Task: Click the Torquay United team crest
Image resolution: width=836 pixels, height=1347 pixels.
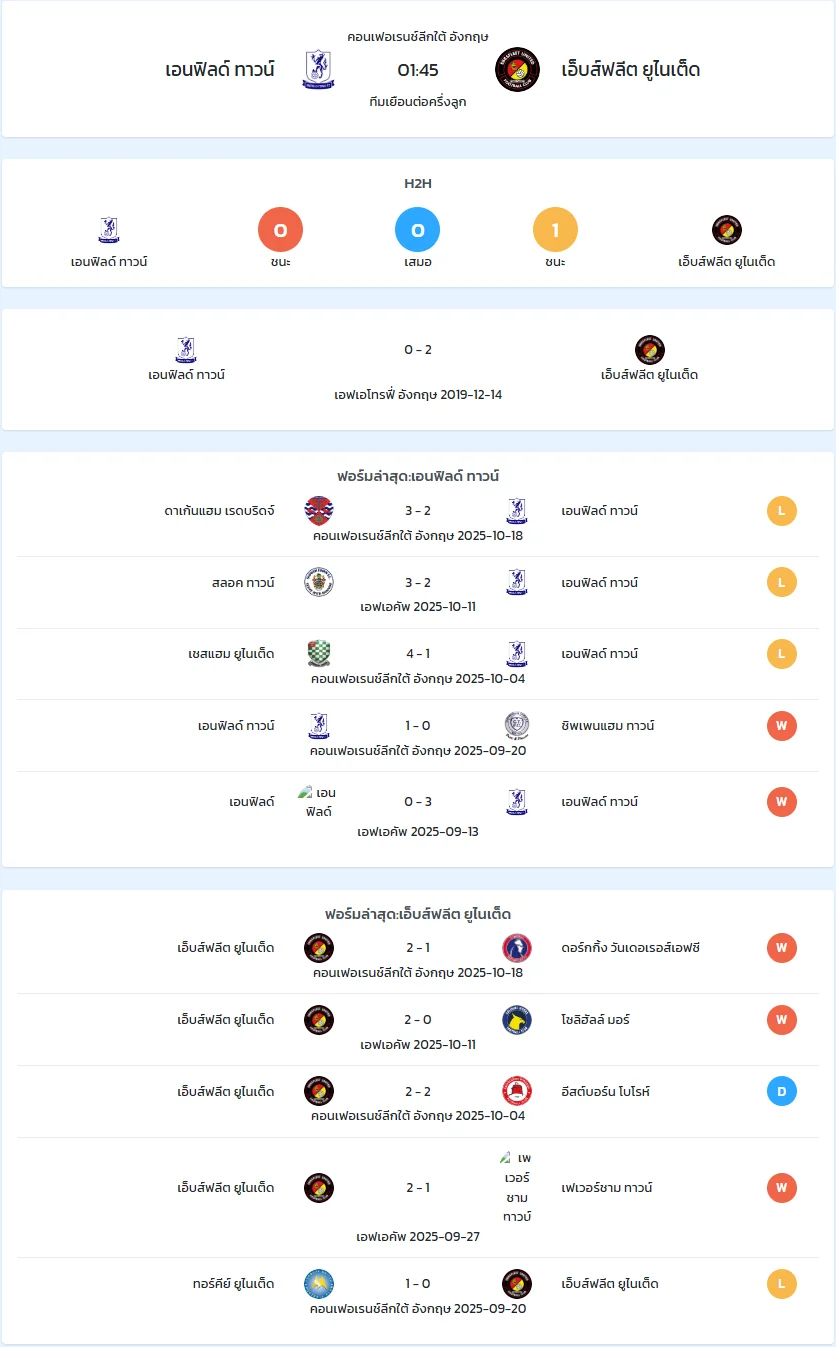Action: 318,1284
